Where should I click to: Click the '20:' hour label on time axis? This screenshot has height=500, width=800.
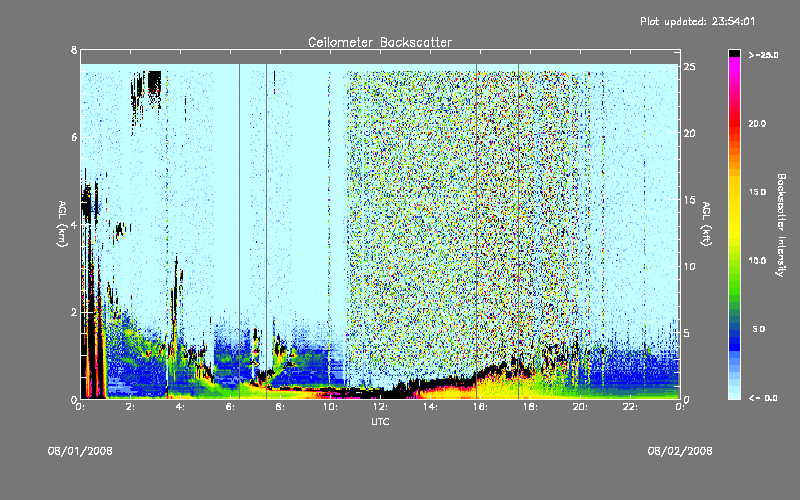[580, 407]
